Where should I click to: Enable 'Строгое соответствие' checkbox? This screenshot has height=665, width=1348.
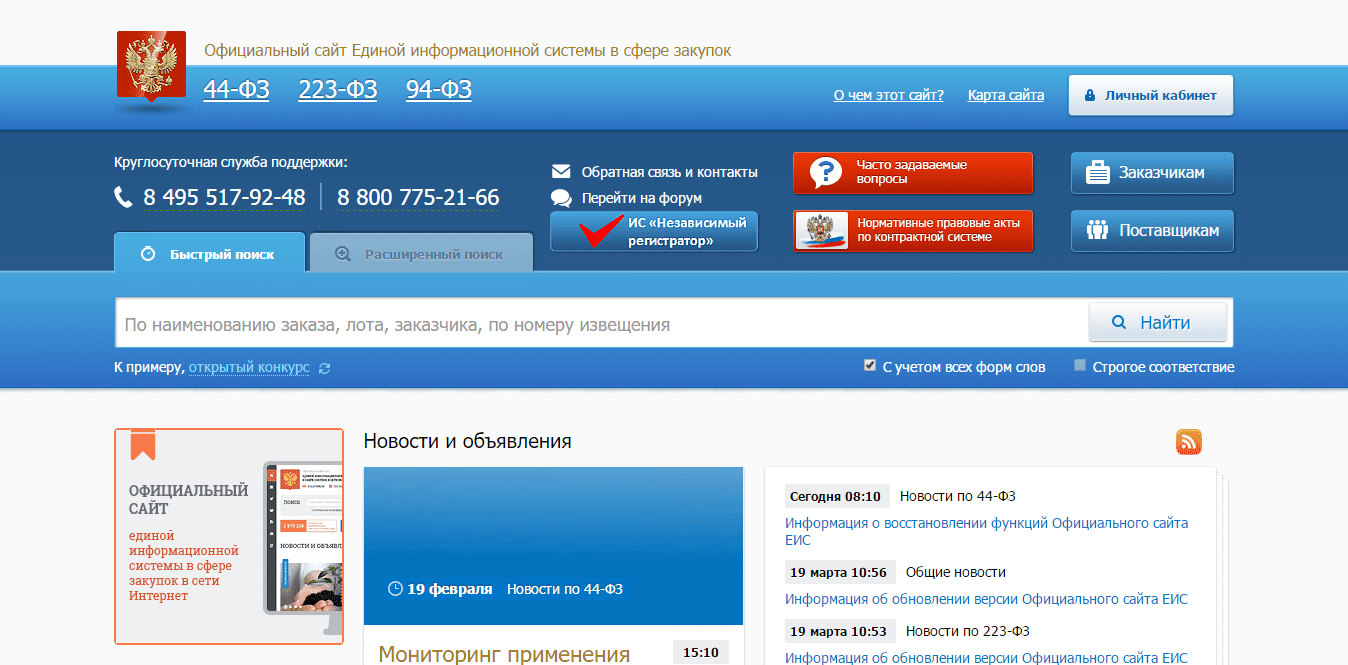coord(1080,366)
